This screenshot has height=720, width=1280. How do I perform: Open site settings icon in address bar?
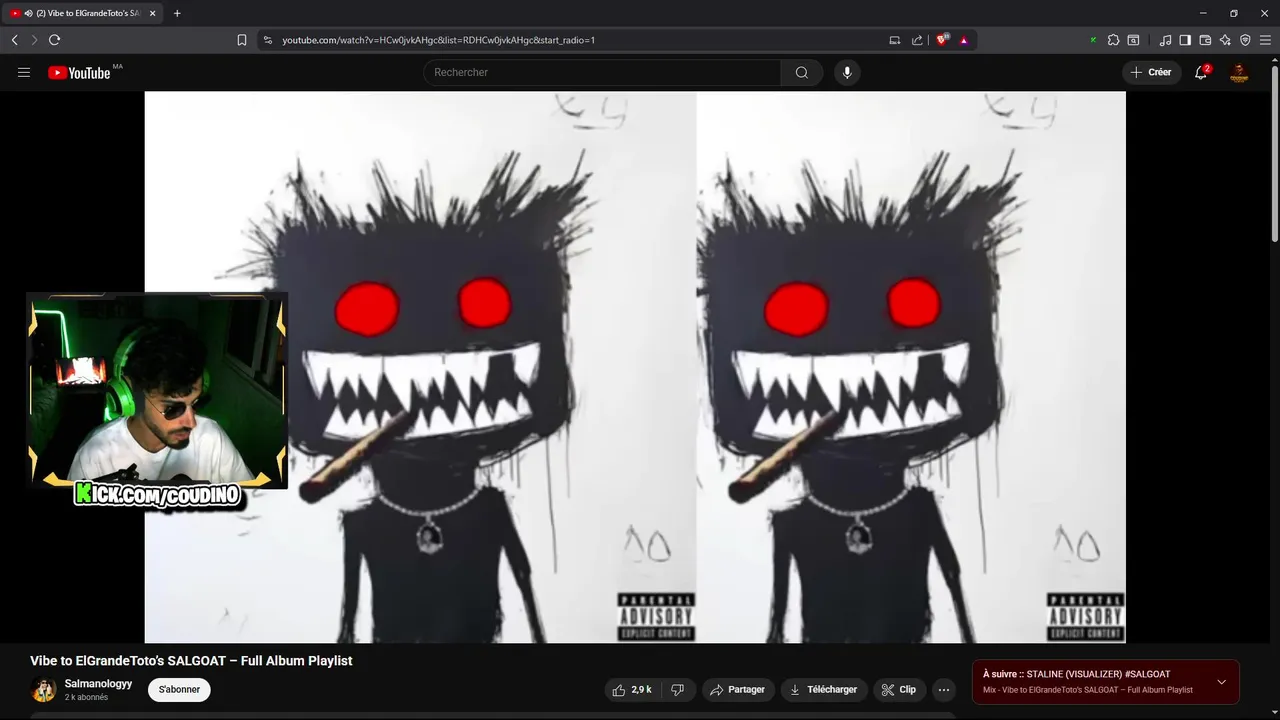click(267, 40)
